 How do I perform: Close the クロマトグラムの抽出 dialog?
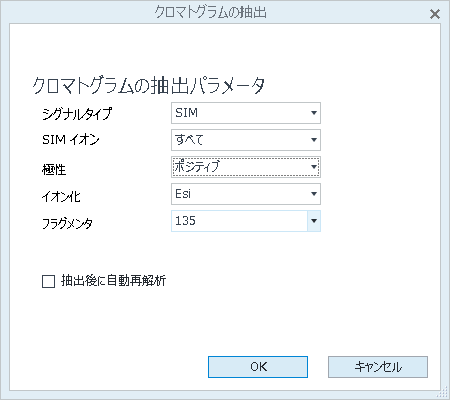point(434,14)
